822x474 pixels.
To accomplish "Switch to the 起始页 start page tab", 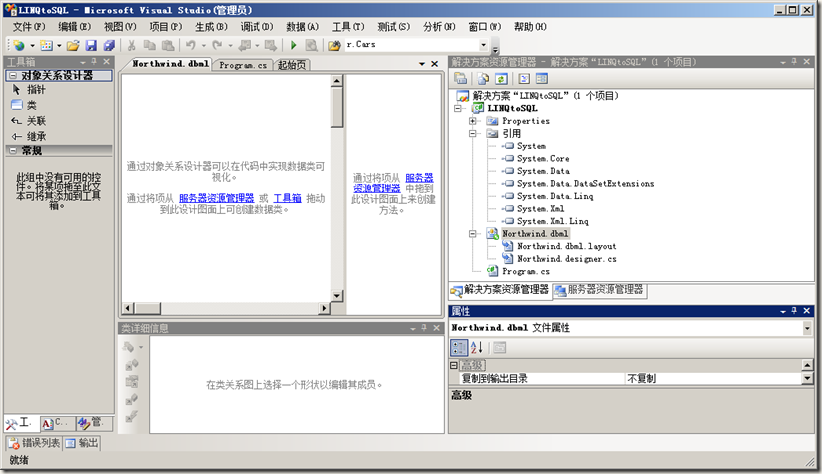I will click(x=292, y=65).
